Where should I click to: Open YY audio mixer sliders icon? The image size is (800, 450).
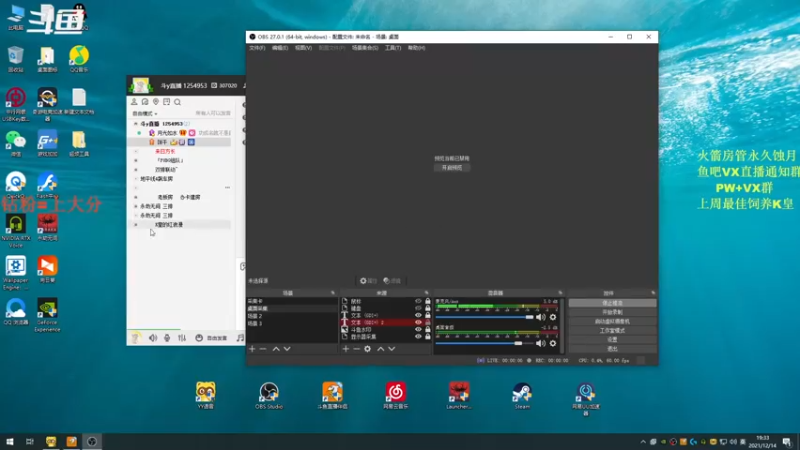[182, 338]
